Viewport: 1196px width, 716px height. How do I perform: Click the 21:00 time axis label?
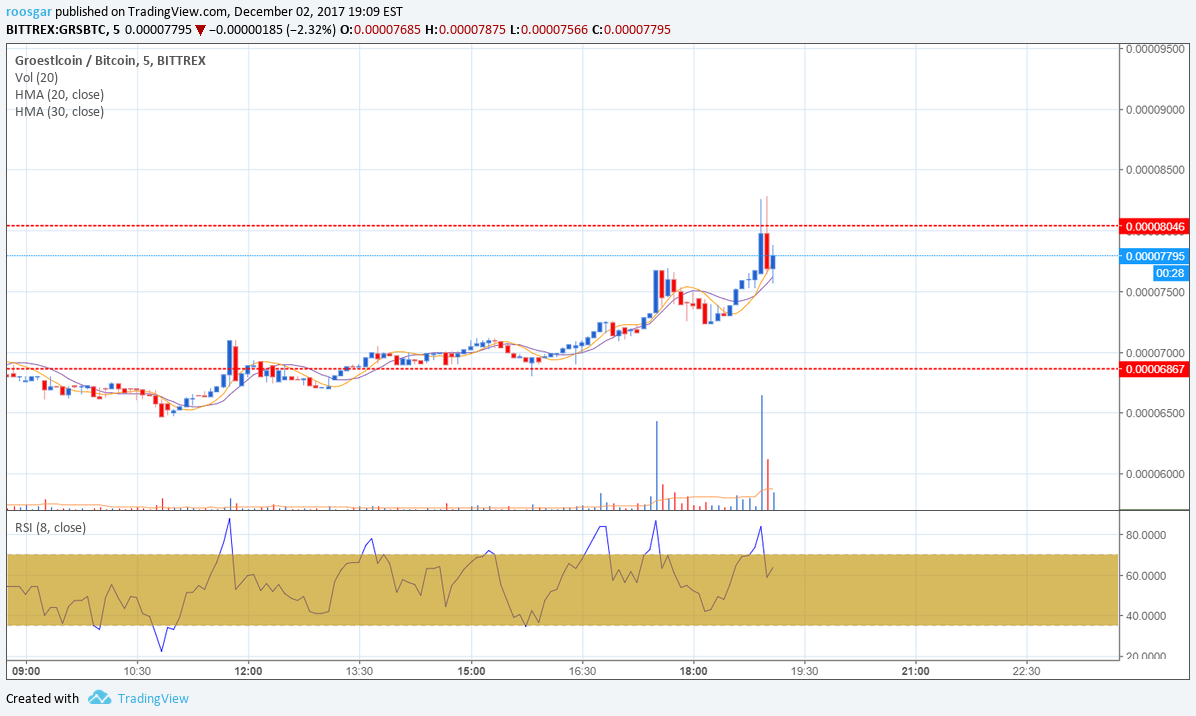915,671
